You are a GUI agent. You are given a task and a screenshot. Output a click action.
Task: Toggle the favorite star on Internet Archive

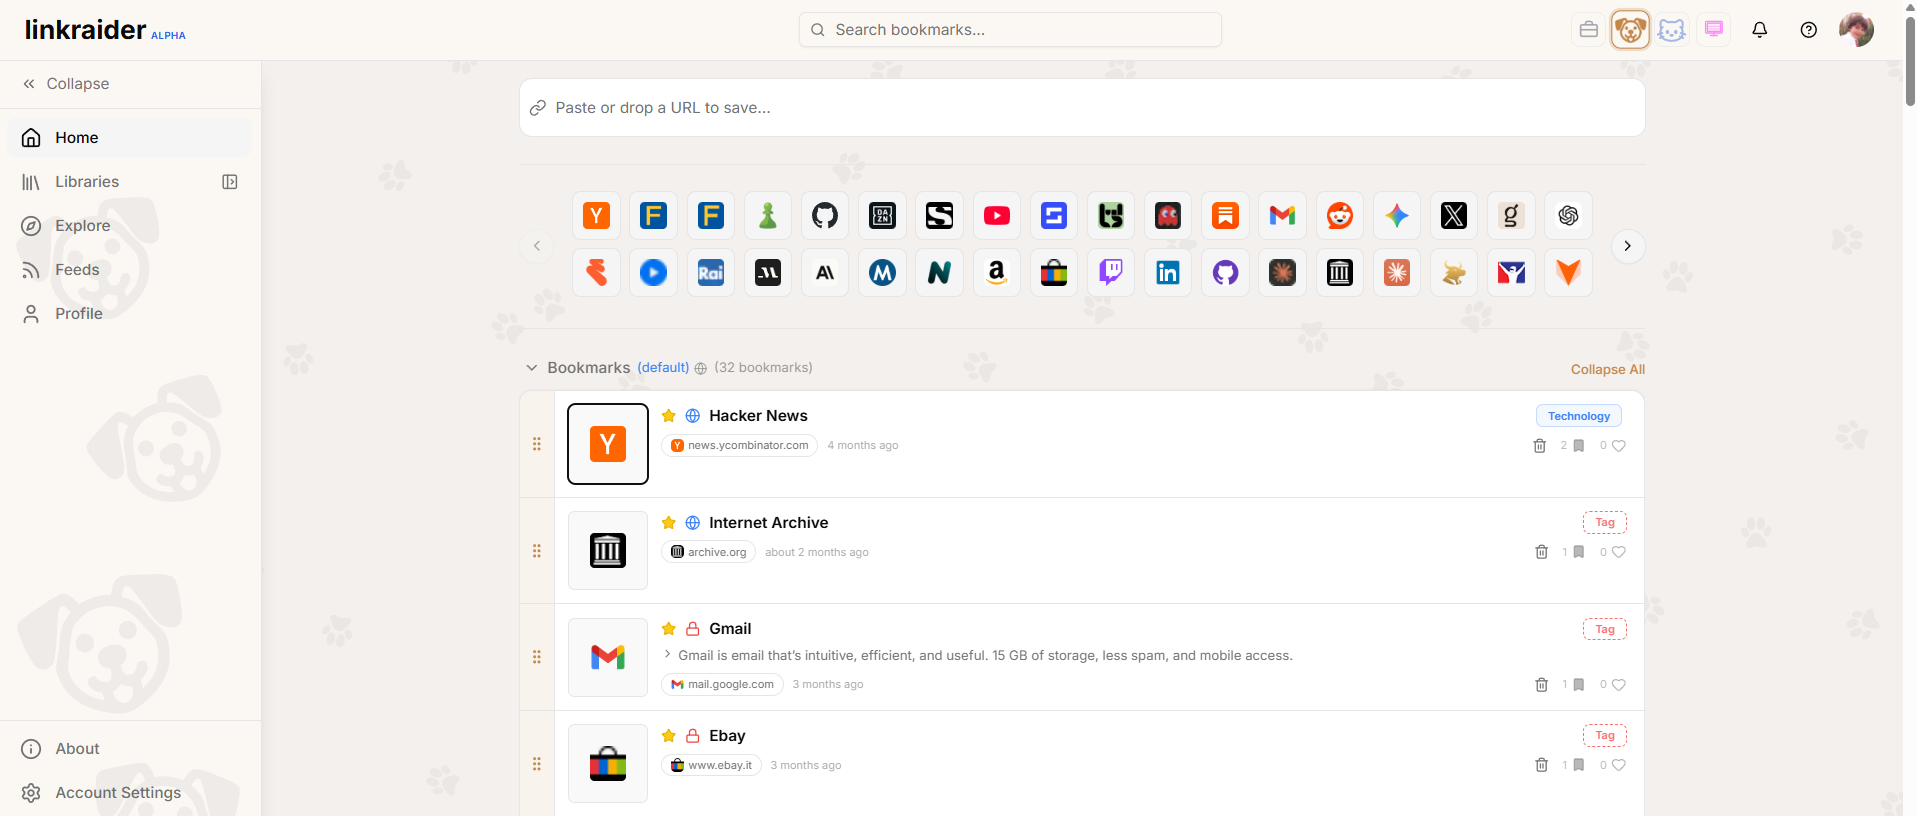[669, 523]
